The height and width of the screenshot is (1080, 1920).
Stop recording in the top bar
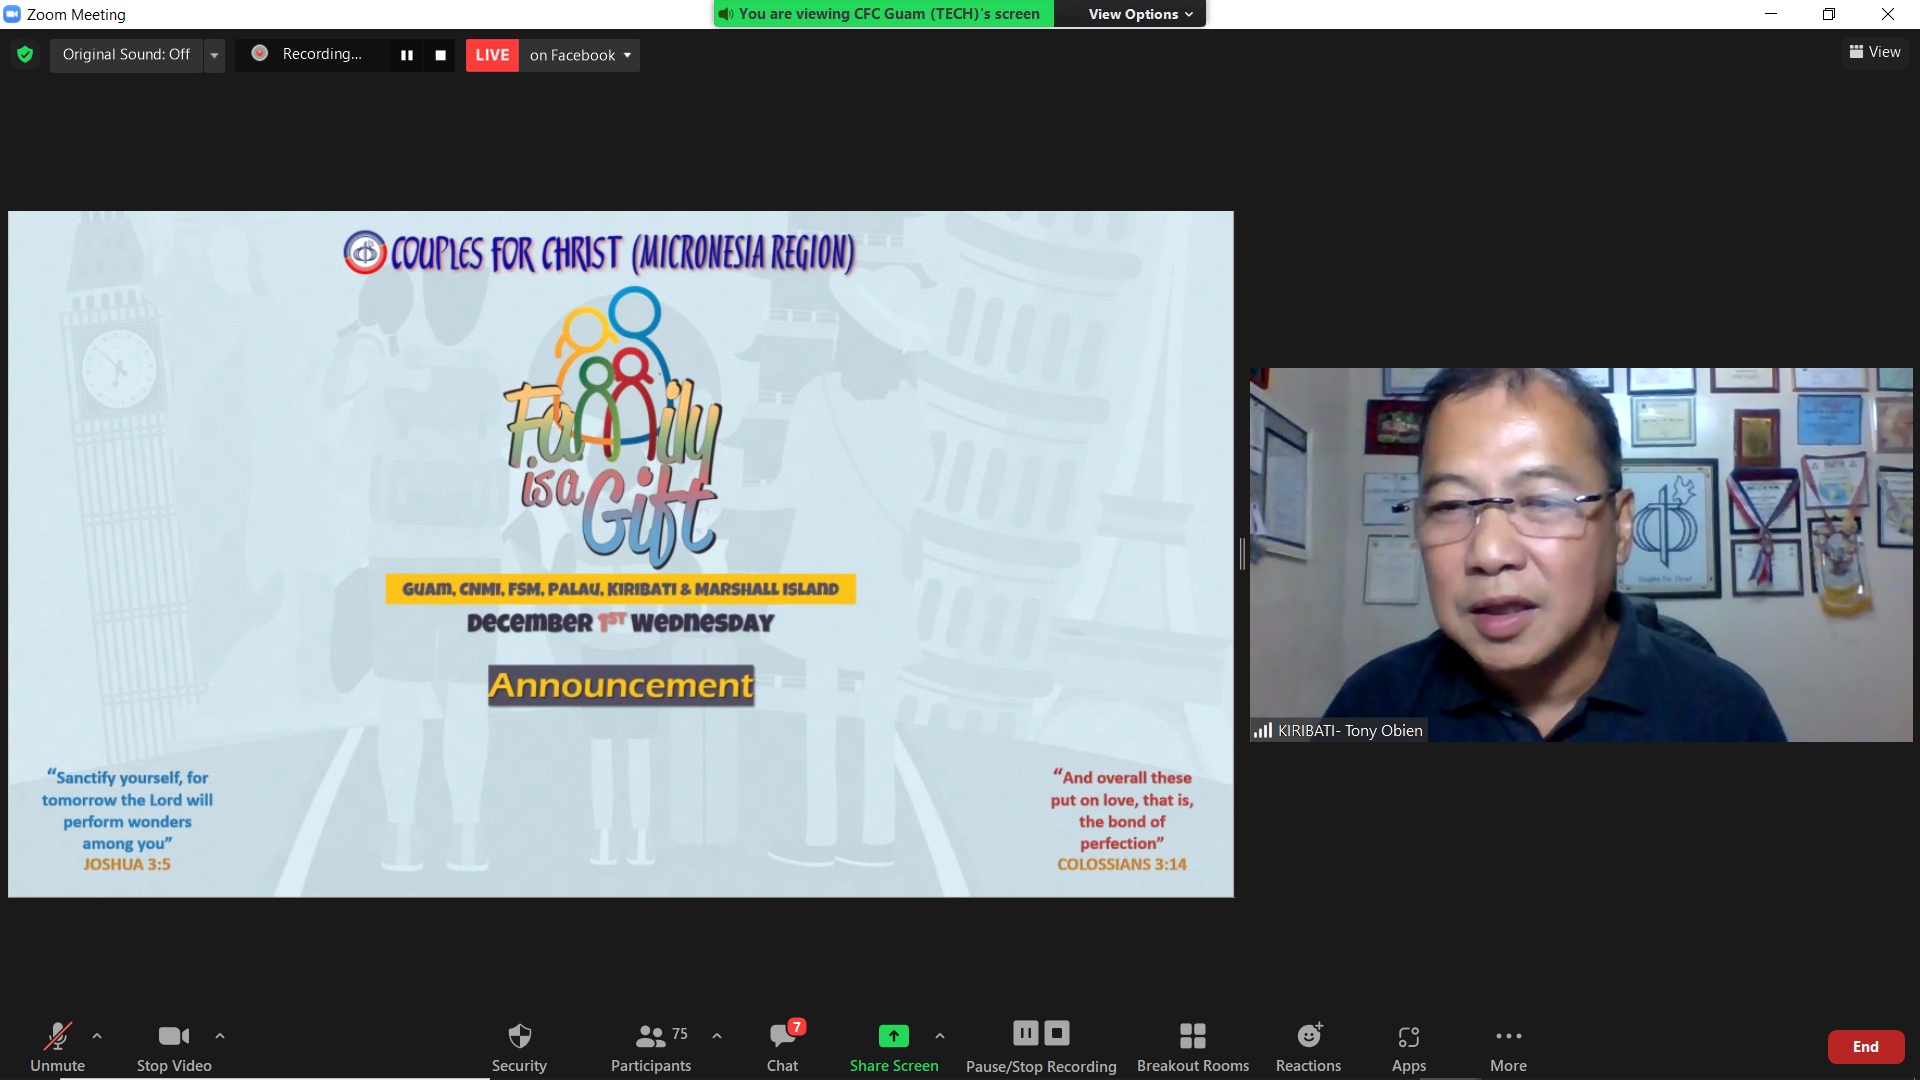click(440, 55)
